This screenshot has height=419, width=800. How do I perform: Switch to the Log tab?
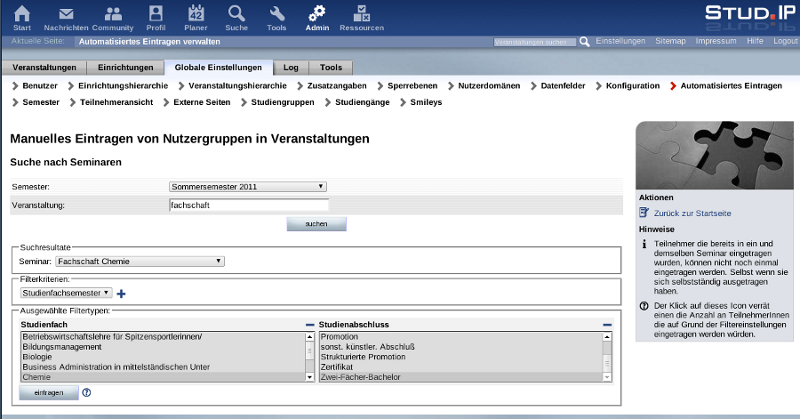click(x=290, y=68)
